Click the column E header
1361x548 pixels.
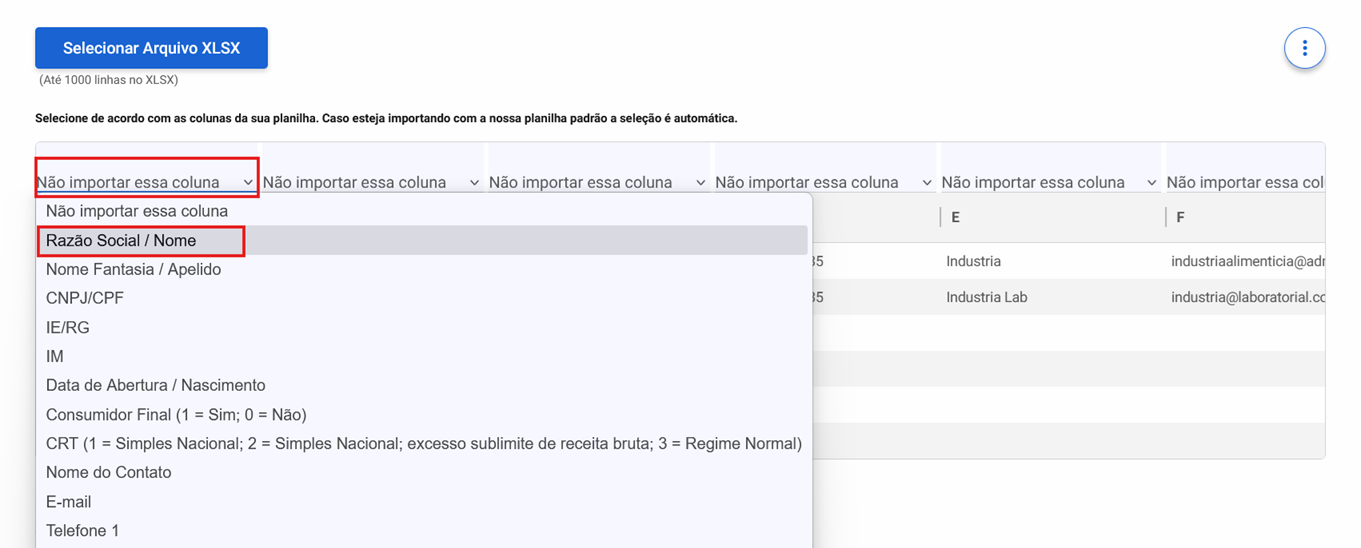pyautogui.click(x=1052, y=217)
